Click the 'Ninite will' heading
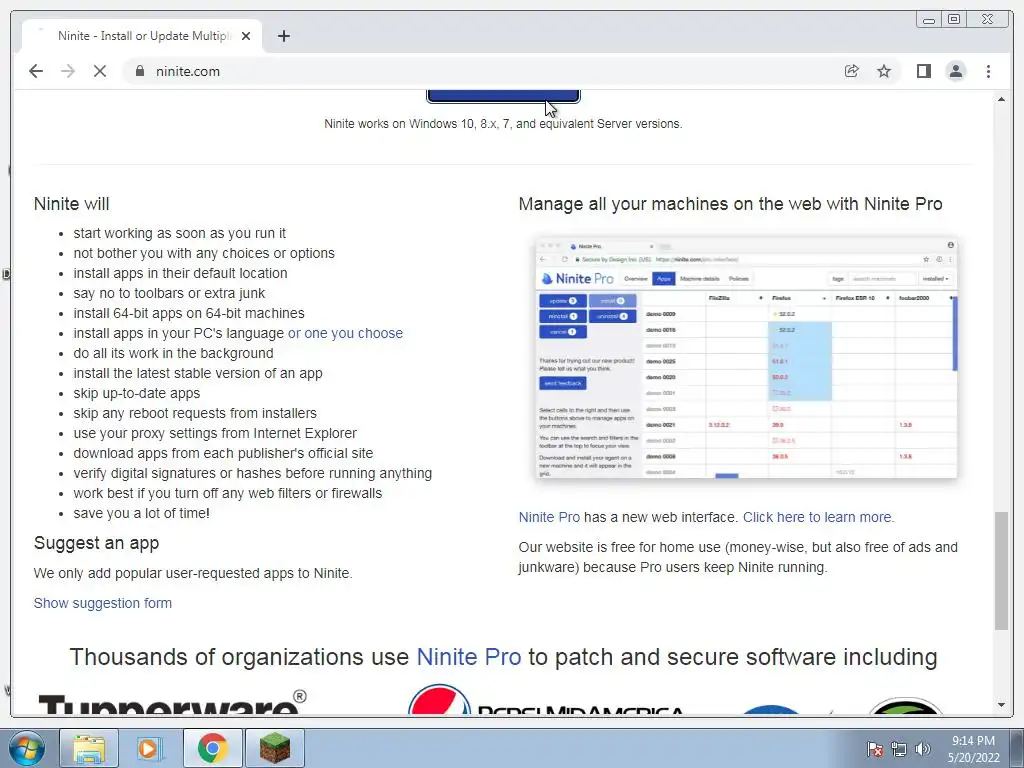The image size is (1024, 768). 72,204
